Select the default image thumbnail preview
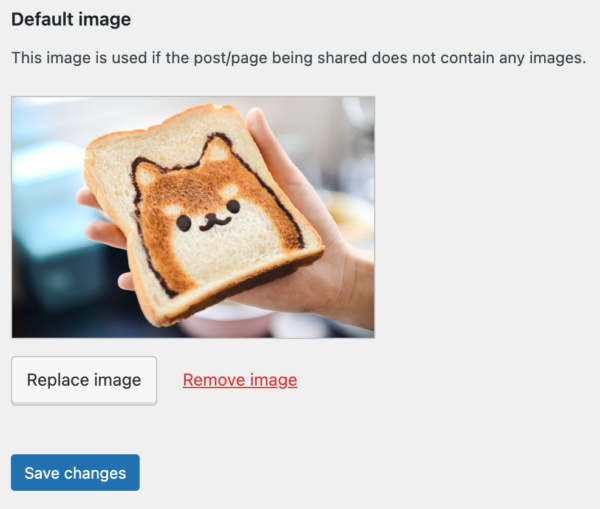Image resolution: width=600 pixels, height=509 pixels. [193, 217]
